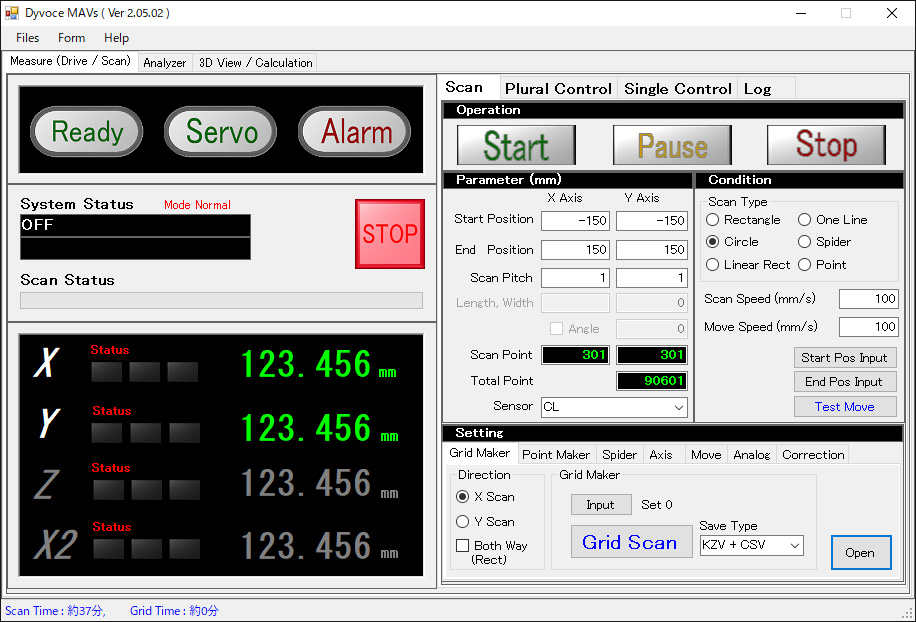Image resolution: width=916 pixels, height=622 pixels.
Task: Enable the Both Way (Rect) checkbox
Action: tap(463, 546)
